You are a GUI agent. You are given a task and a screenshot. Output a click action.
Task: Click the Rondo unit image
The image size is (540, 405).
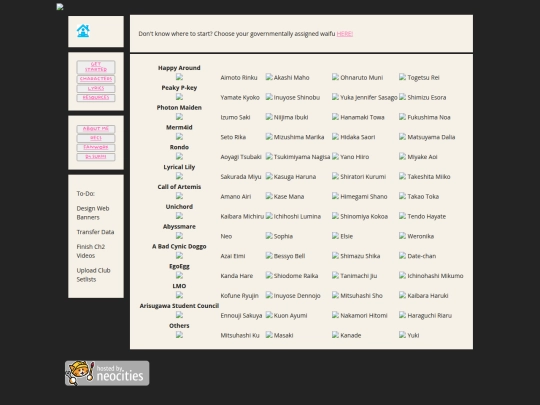179,156
